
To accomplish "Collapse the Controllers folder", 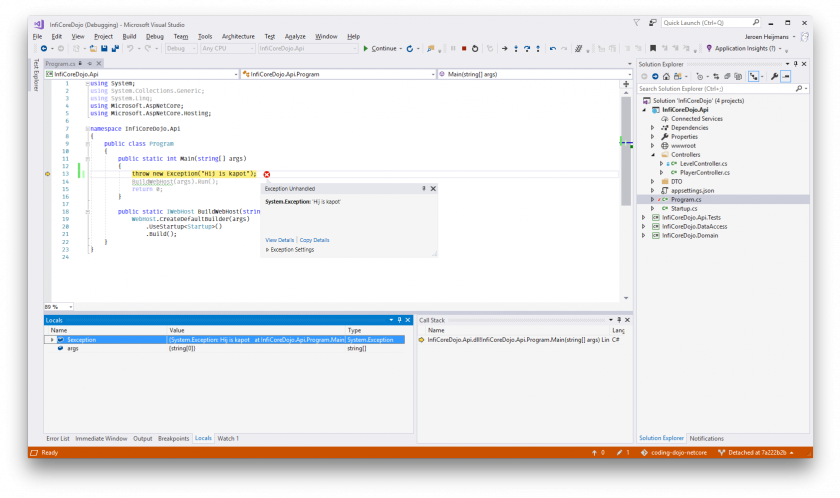I will click(x=652, y=154).
